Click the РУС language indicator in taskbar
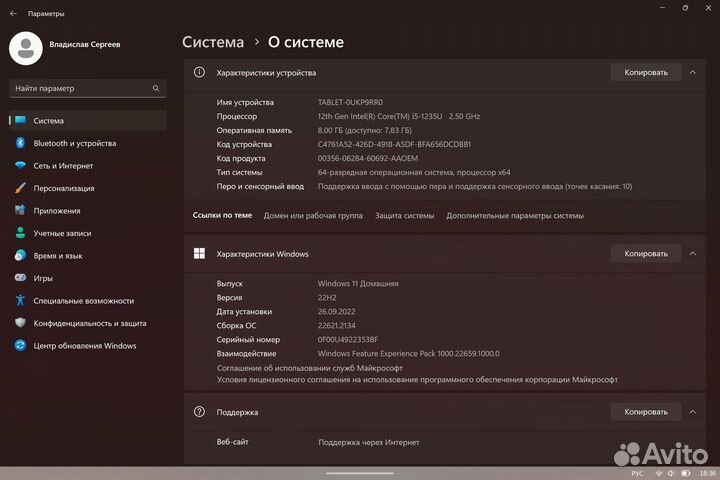Screen dimensions: 720x480 point(637,473)
